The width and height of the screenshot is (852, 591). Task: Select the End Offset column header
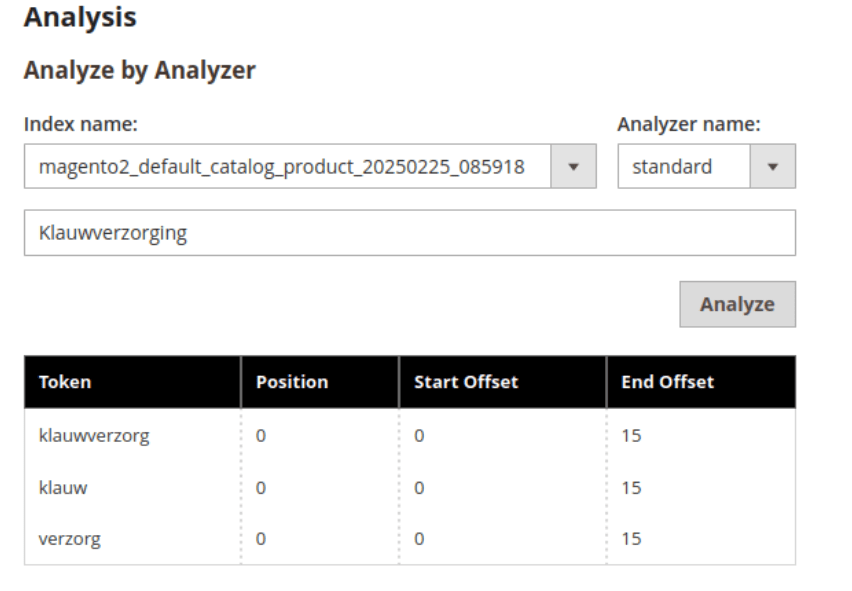point(667,382)
